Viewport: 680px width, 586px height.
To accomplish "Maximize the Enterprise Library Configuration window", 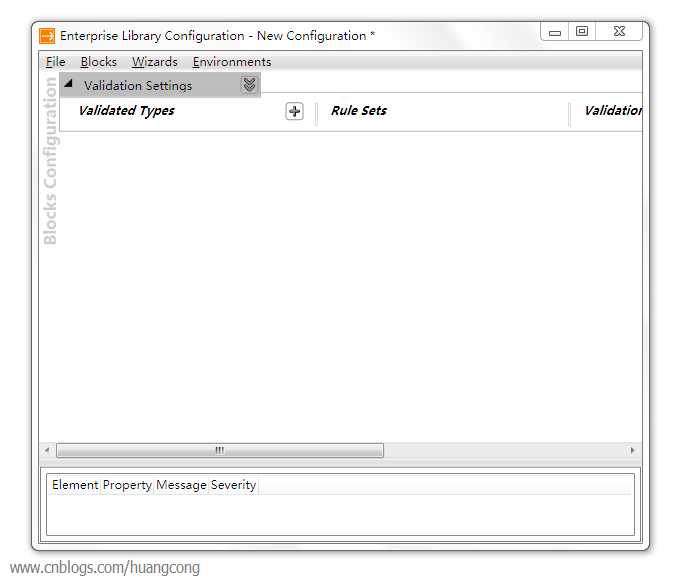I will [582, 31].
